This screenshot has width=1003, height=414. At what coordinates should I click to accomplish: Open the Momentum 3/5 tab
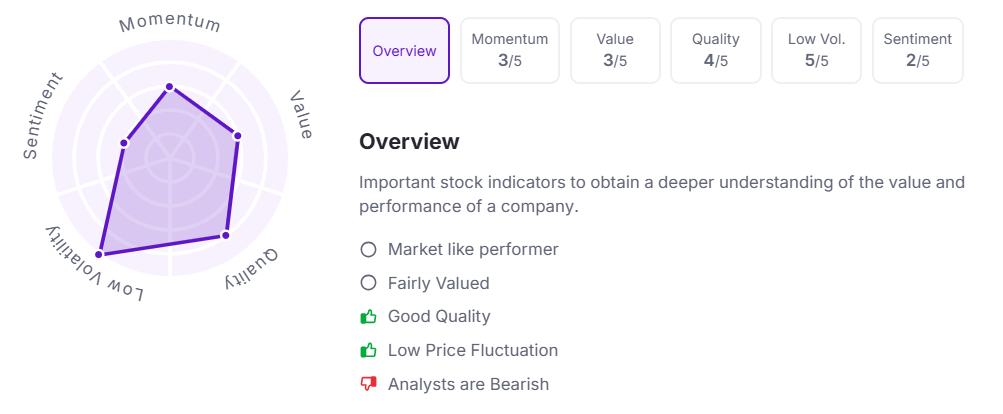tap(510, 51)
